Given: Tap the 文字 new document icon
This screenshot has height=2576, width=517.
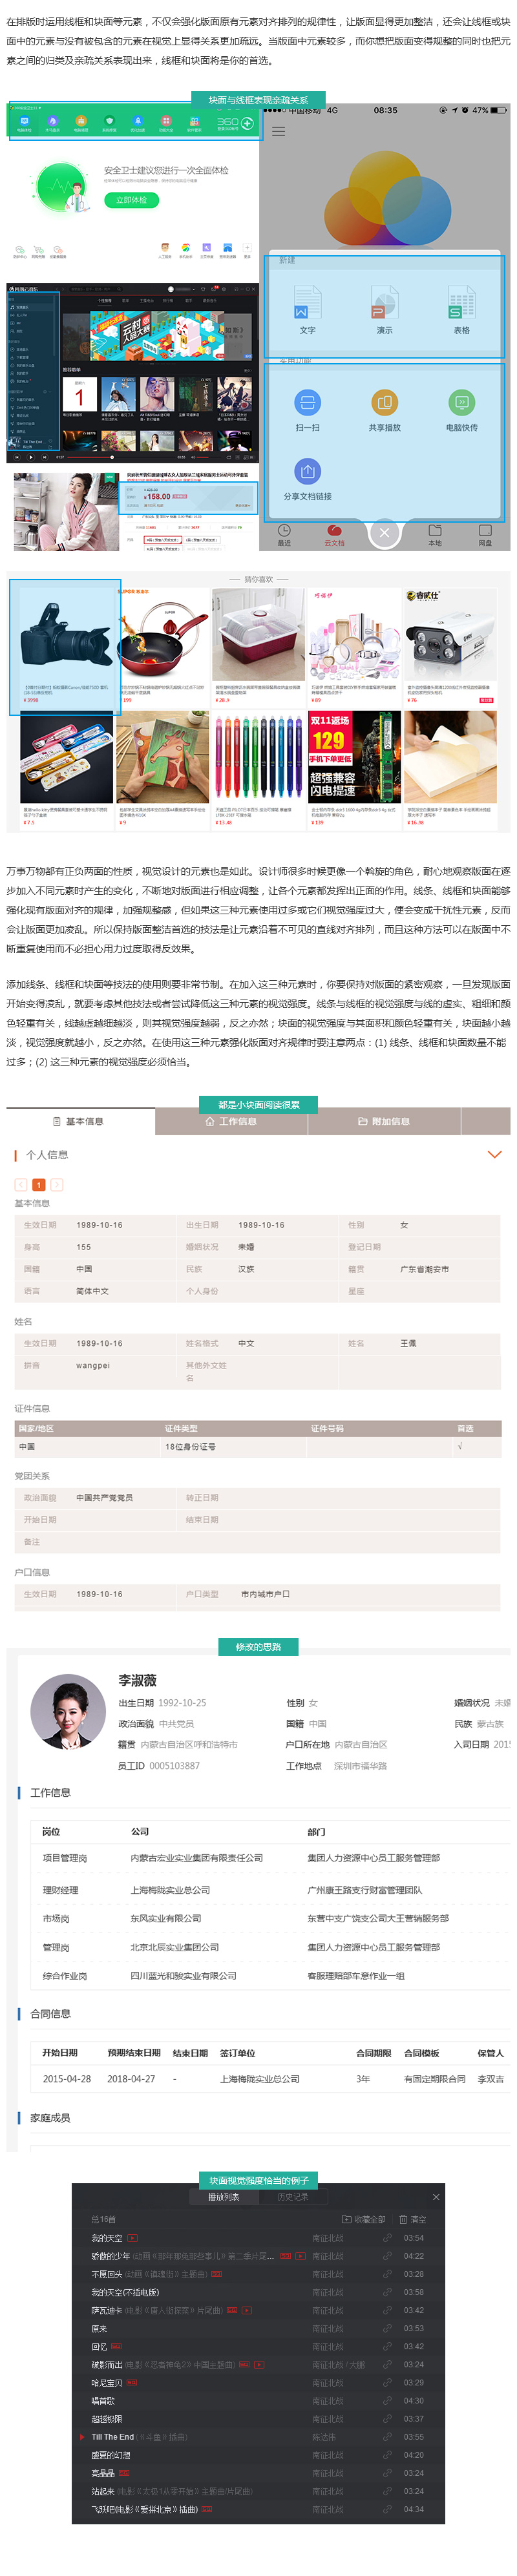Looking at the screenshot, I should click(307, 303).
